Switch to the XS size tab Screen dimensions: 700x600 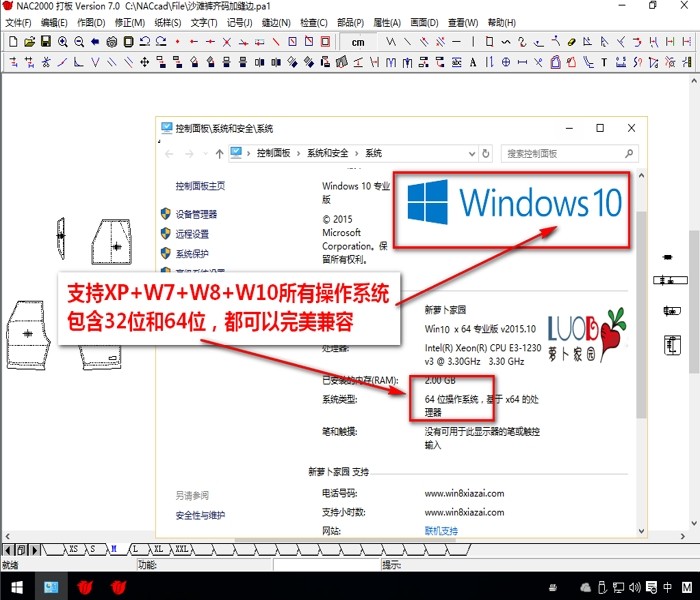74,549
